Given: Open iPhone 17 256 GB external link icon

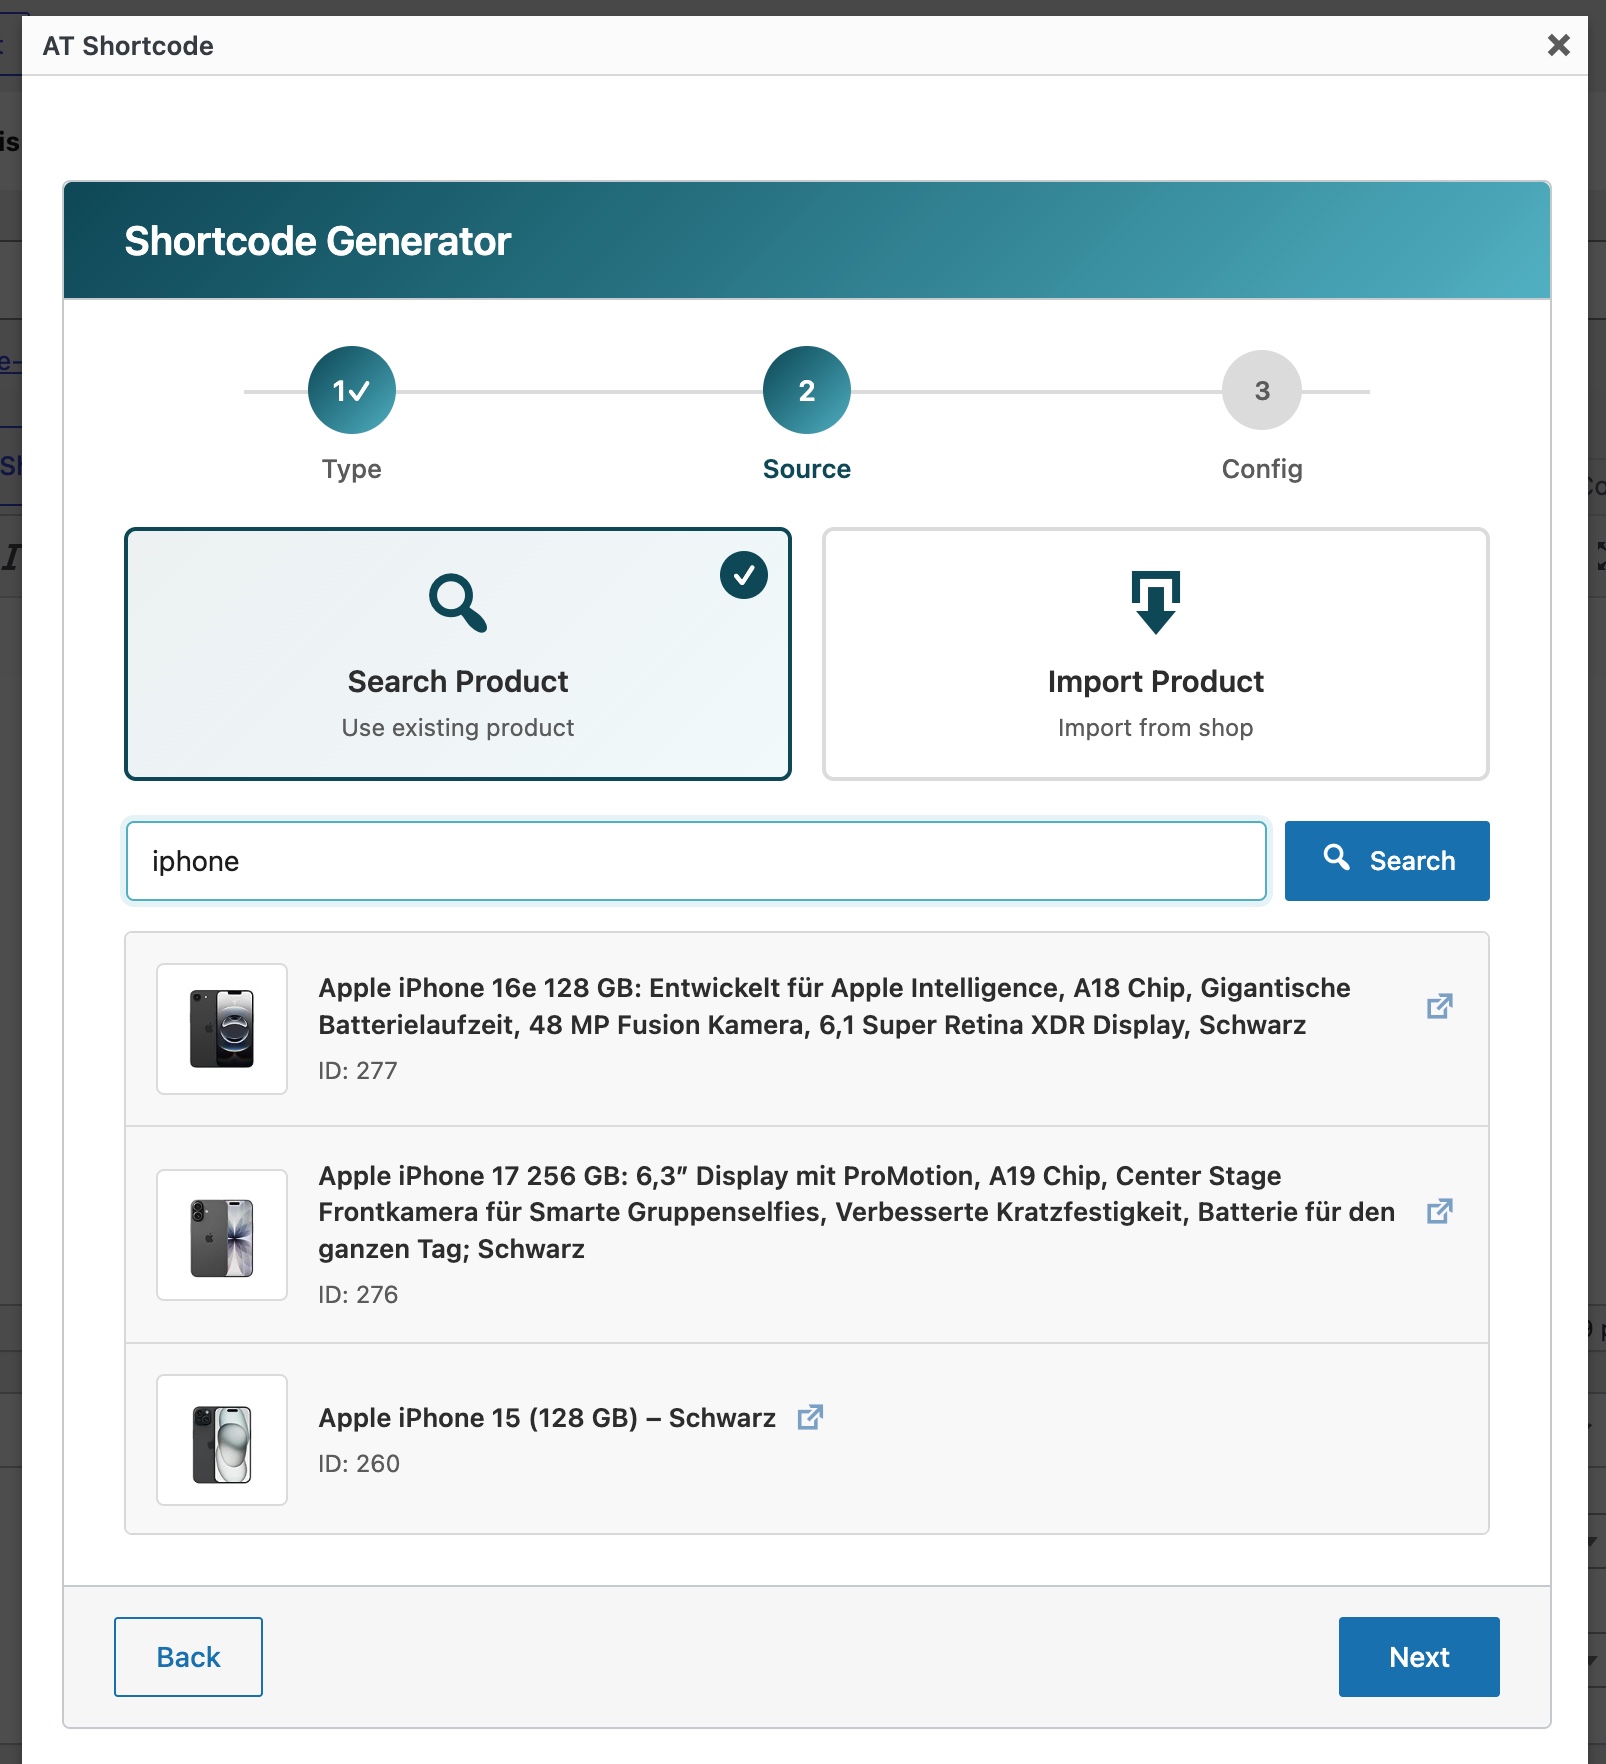Looking at the screenshot, I should click(1439, 1211).
